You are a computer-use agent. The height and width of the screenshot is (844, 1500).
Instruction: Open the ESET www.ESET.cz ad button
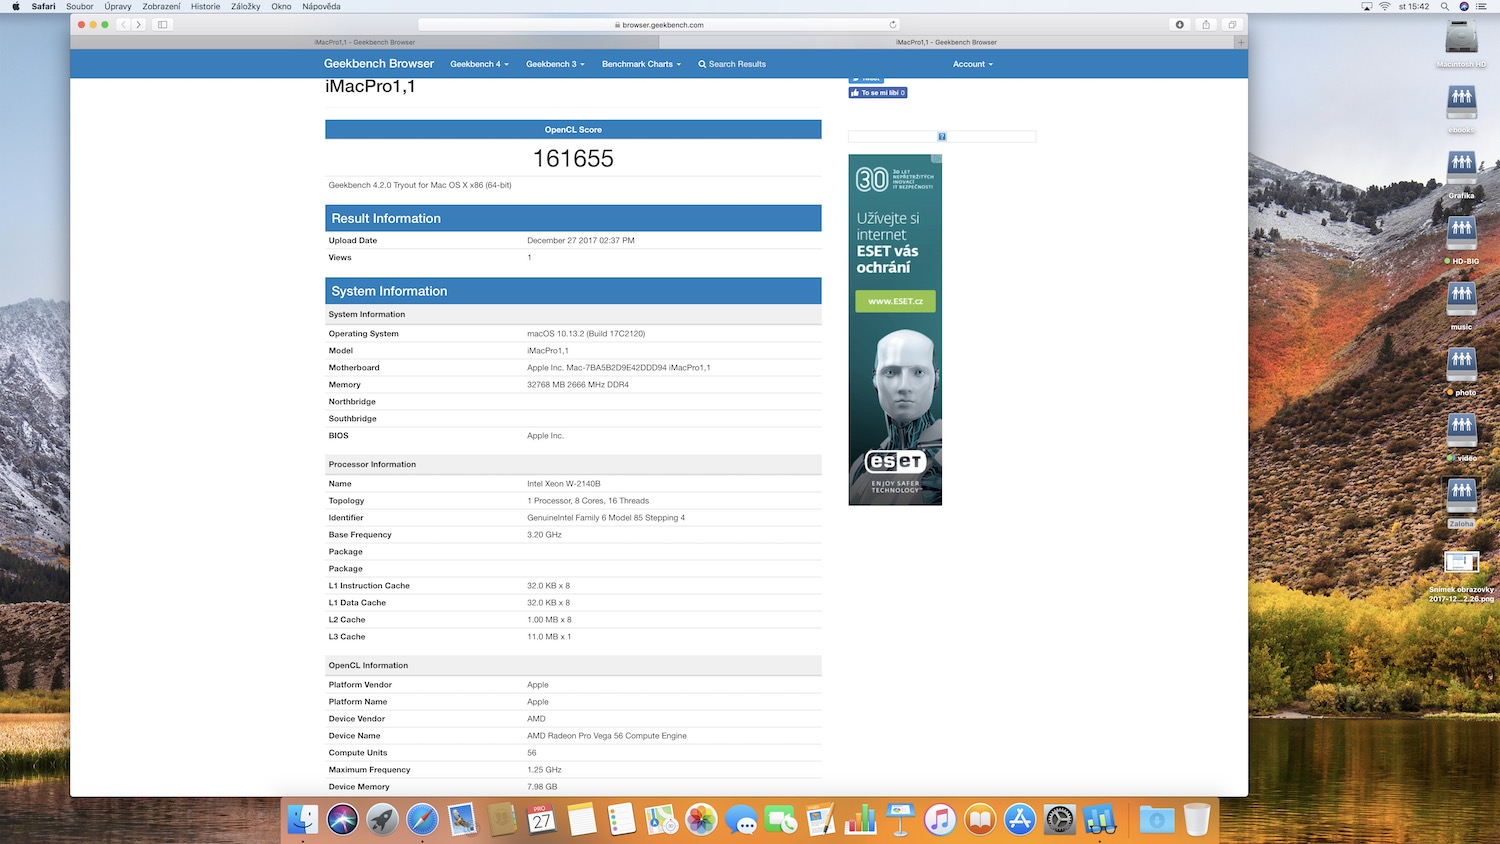(895, 301)
